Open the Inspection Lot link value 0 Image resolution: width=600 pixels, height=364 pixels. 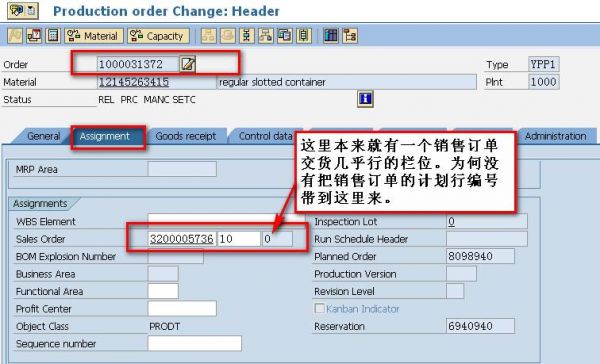452,222
